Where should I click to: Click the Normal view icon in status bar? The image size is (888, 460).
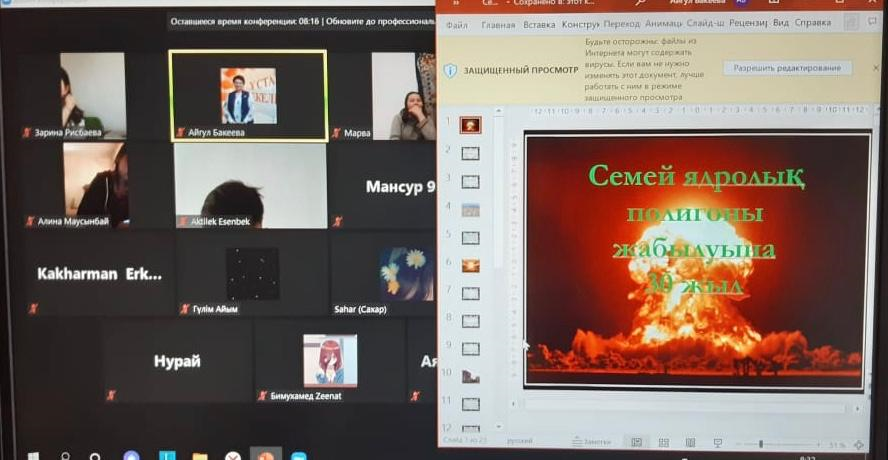coord(636,443)
